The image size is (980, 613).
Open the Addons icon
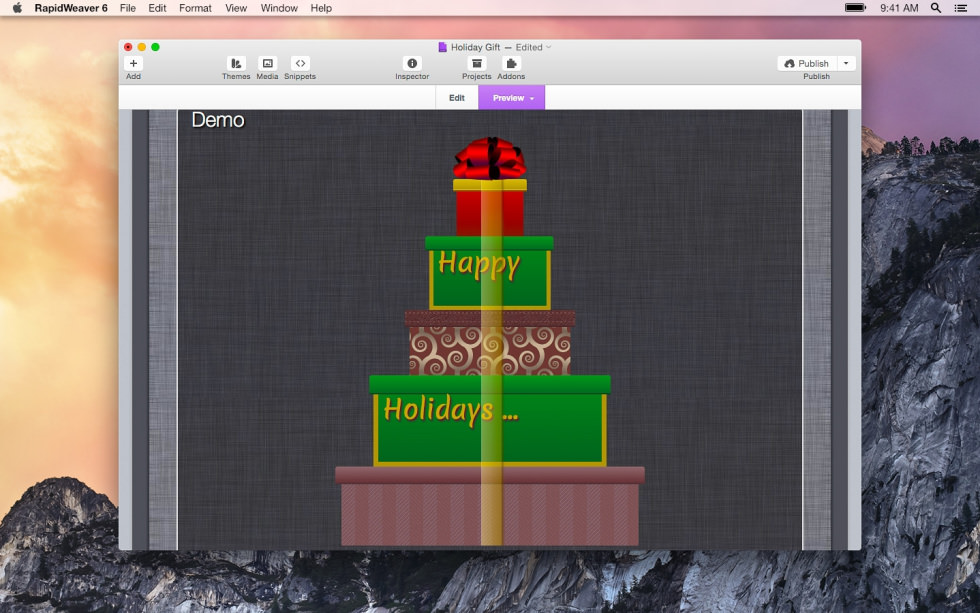coord(511,63)
